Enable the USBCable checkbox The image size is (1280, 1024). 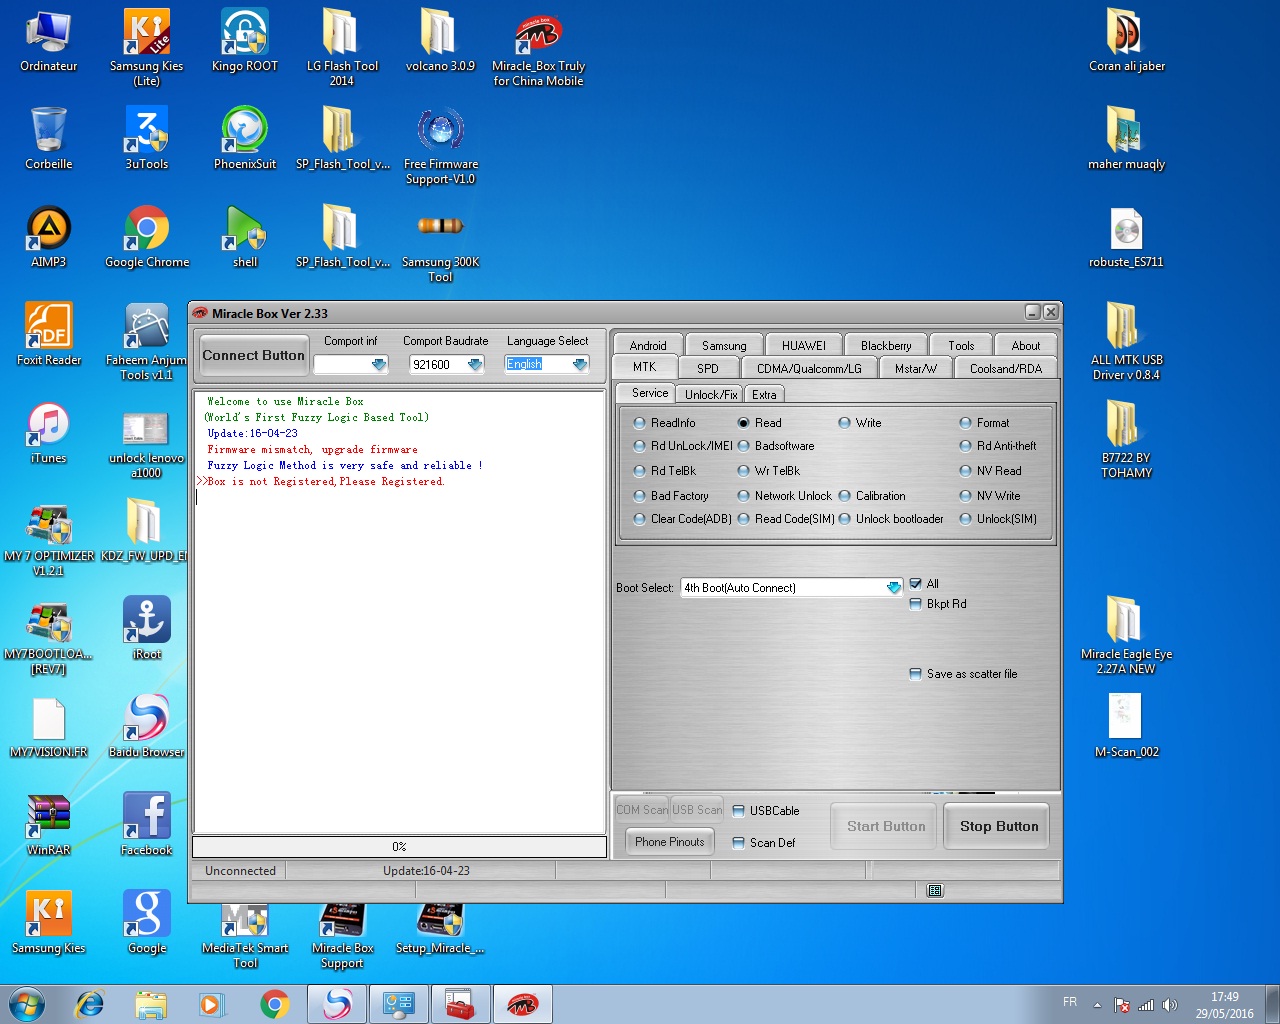point(738,811)
